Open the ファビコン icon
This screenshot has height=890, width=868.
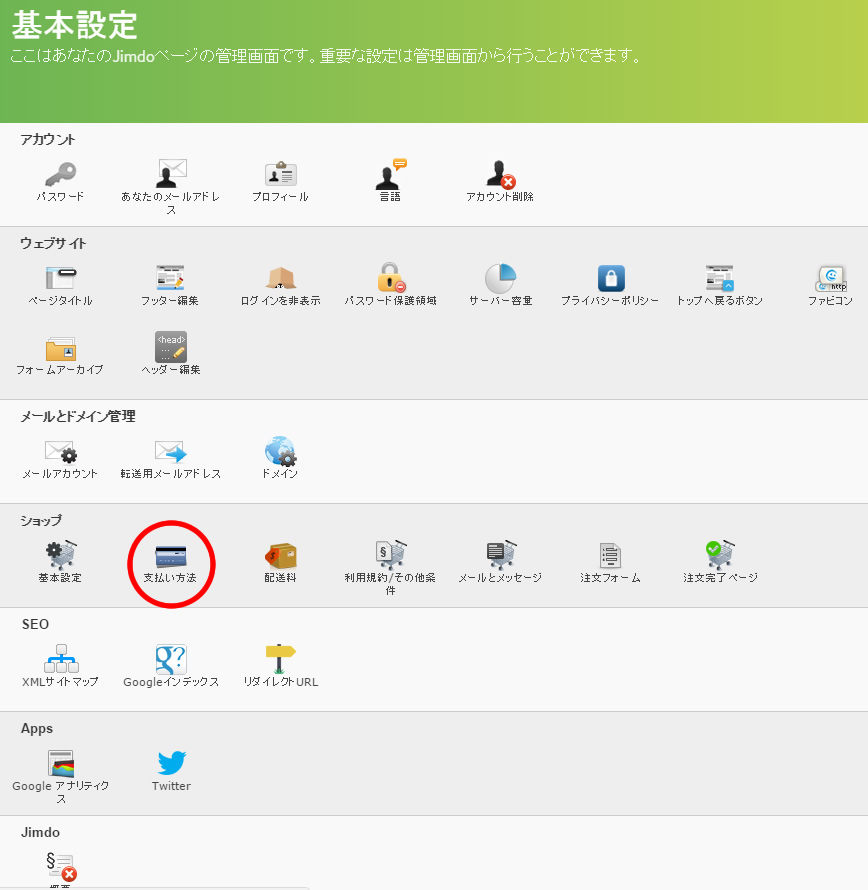tap(831, 279)
